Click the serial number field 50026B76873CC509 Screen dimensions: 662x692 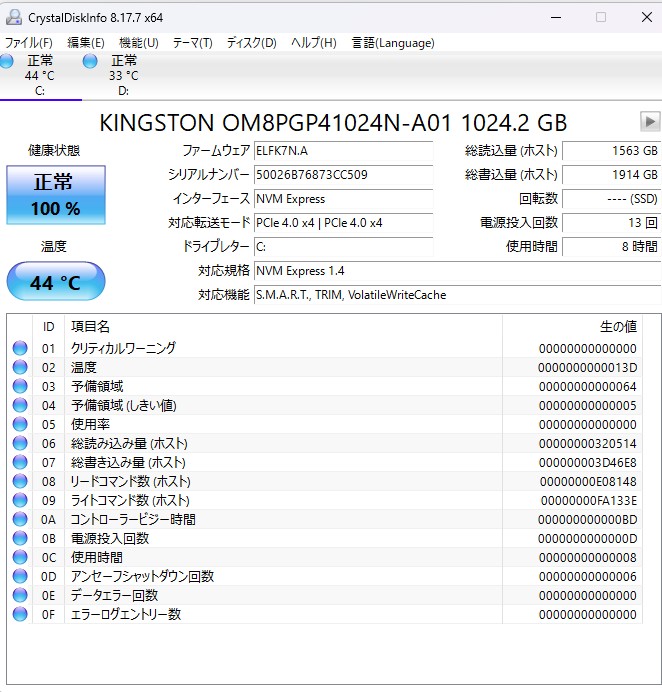click(x=343, y=175)
